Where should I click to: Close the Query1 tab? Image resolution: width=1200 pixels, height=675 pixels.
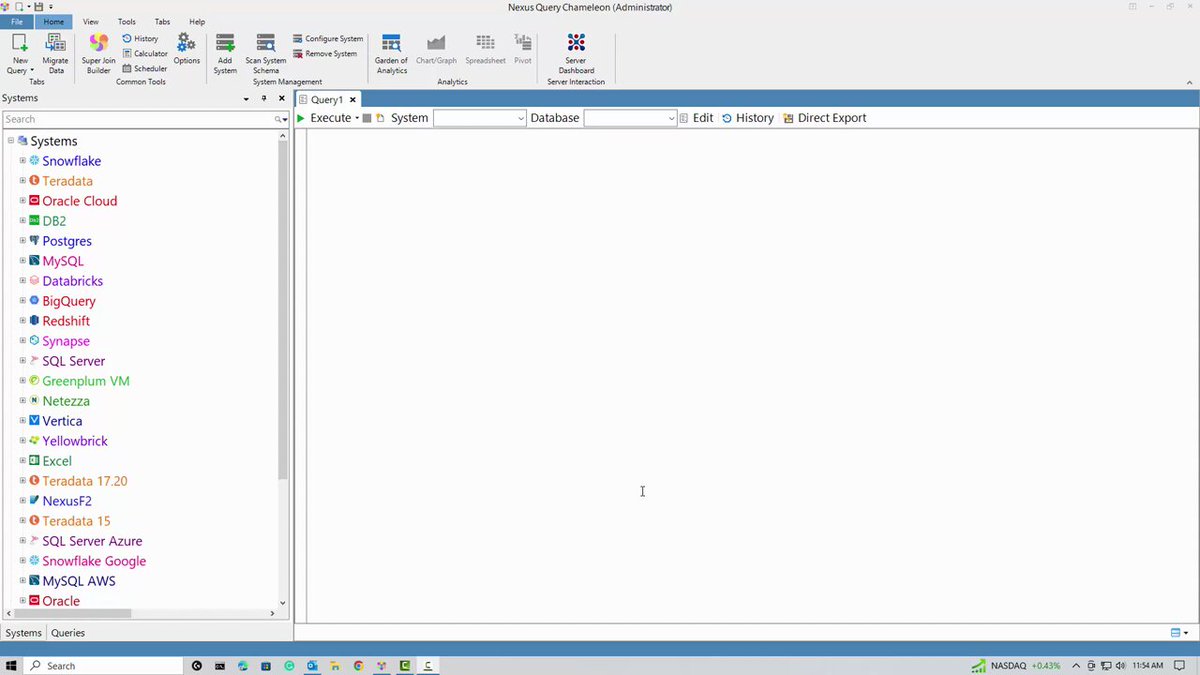[353, 100]
